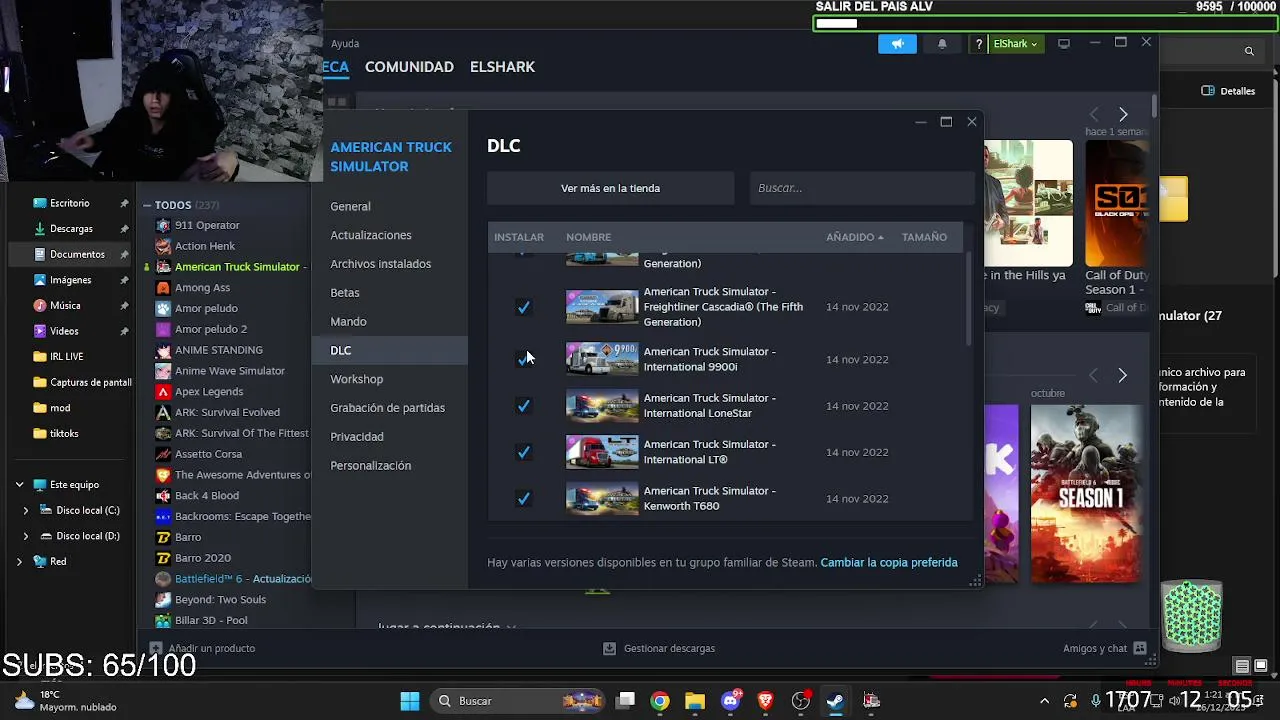Click into the DLC Buscar search field
Screen dimensions: 1280x720
(x=862, y=188)
